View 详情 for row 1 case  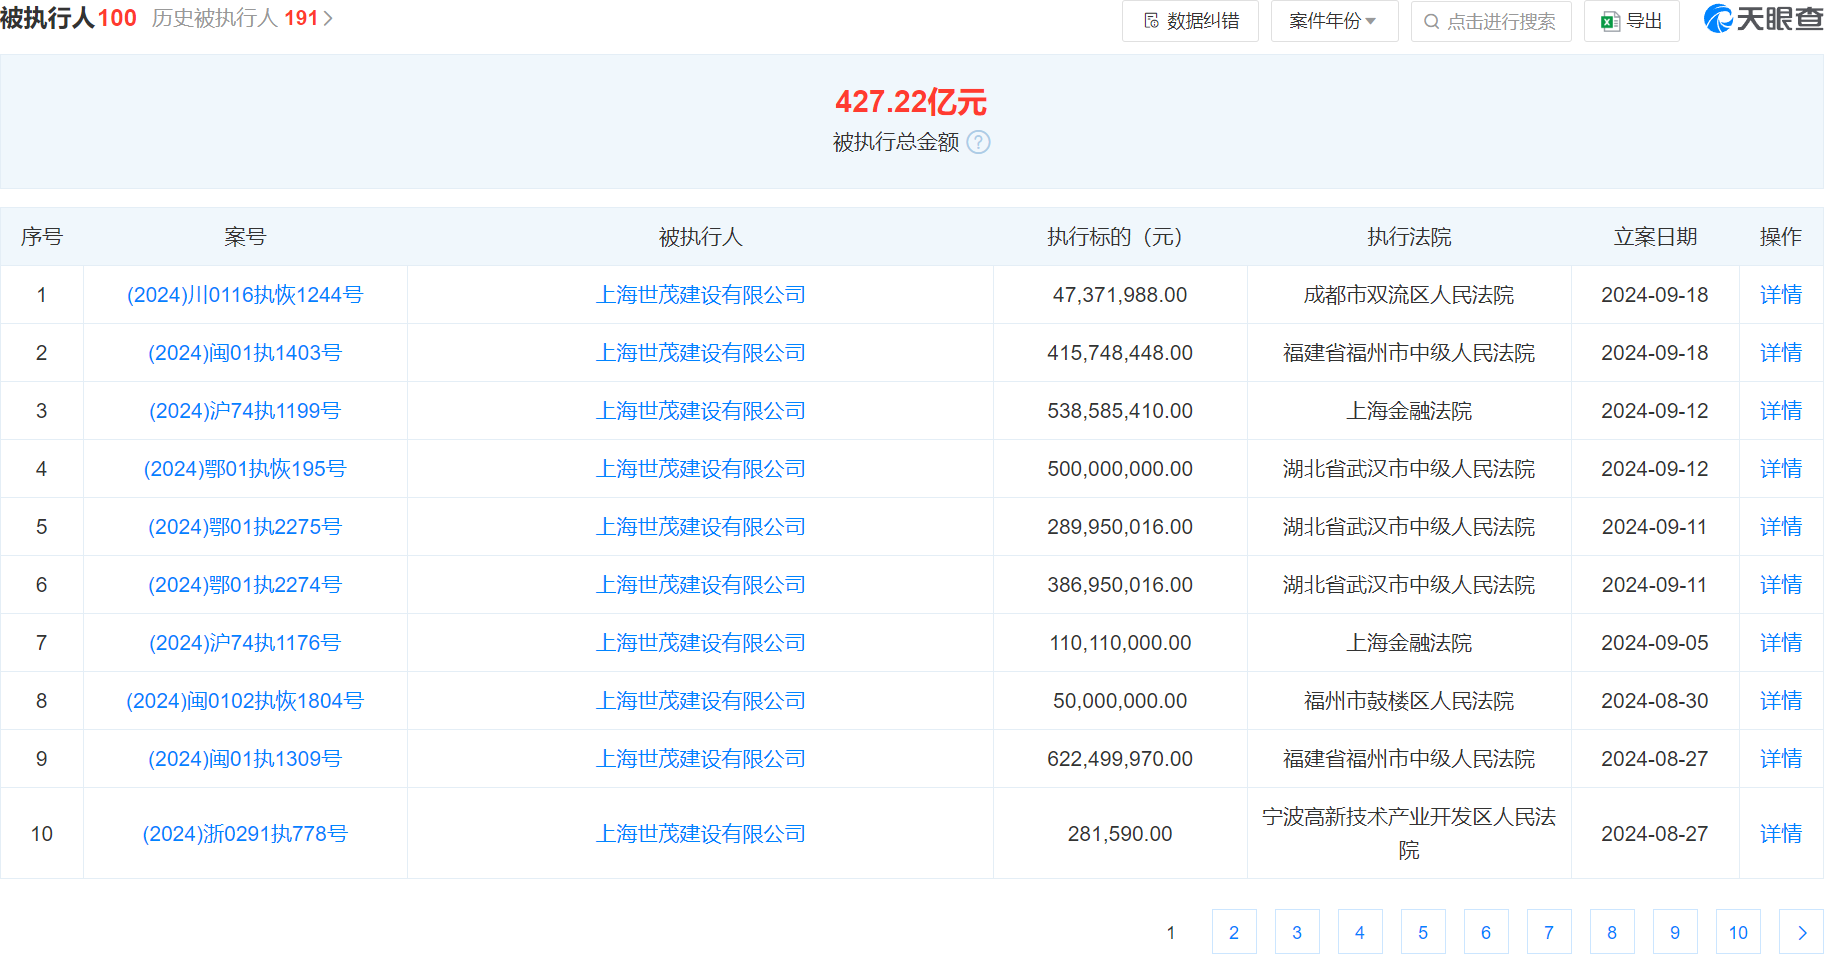[1781, 295]
